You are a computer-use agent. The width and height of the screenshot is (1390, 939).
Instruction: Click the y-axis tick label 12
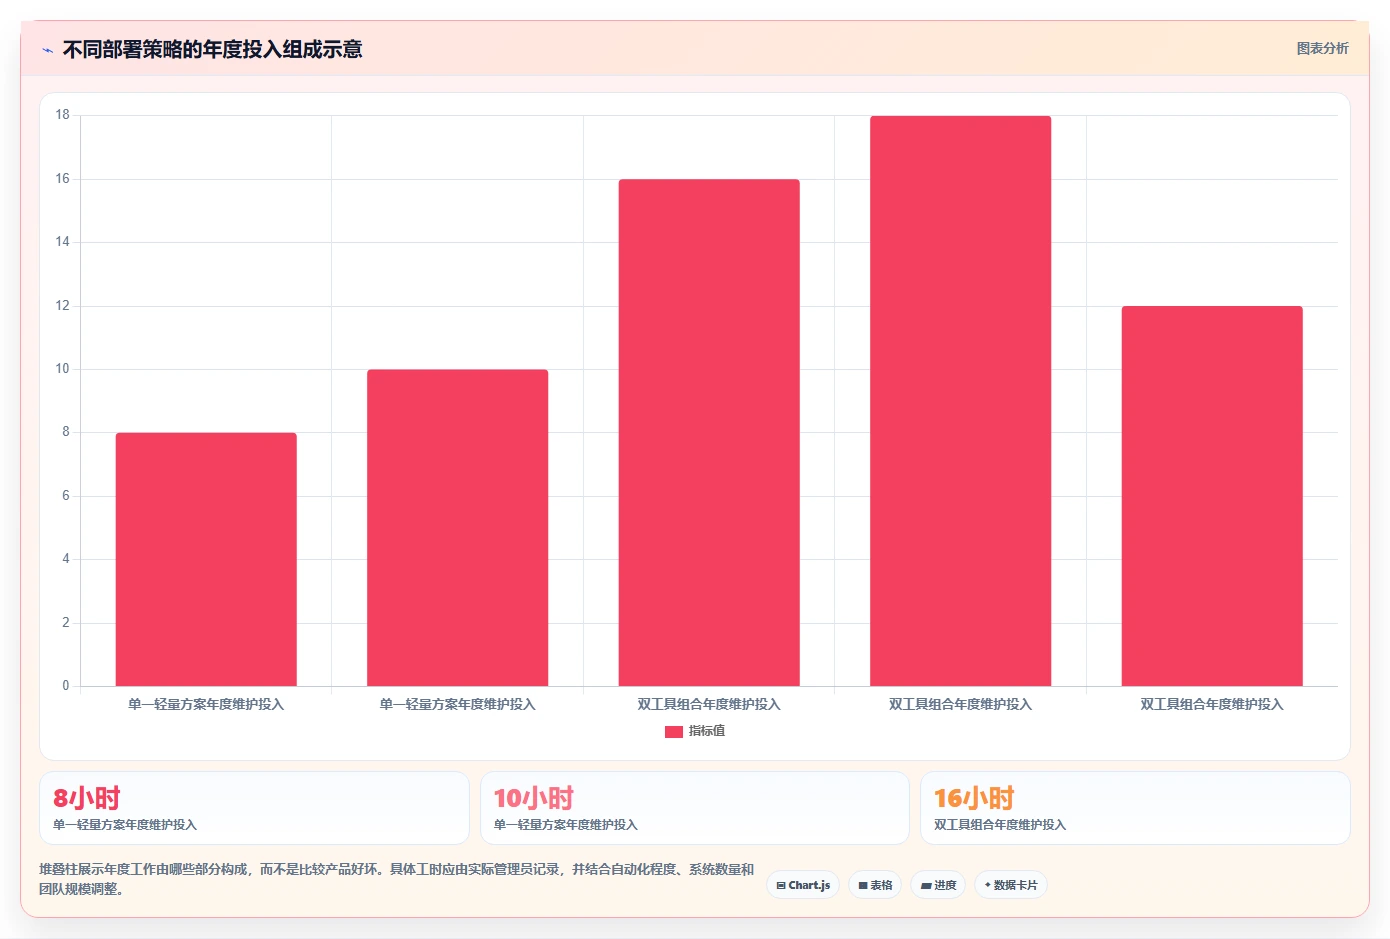tap(62, 306)
